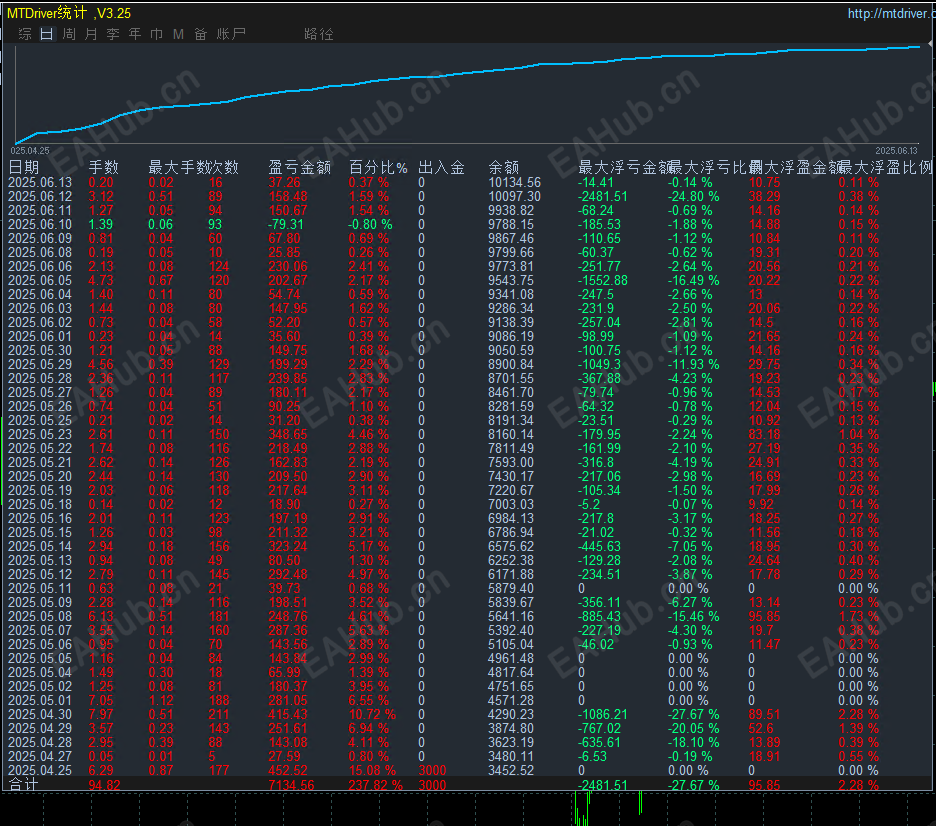This screenshot has height=826, width=936.
Task: Switch to the 季 quarterly tab
Action: tap(113, 34)
